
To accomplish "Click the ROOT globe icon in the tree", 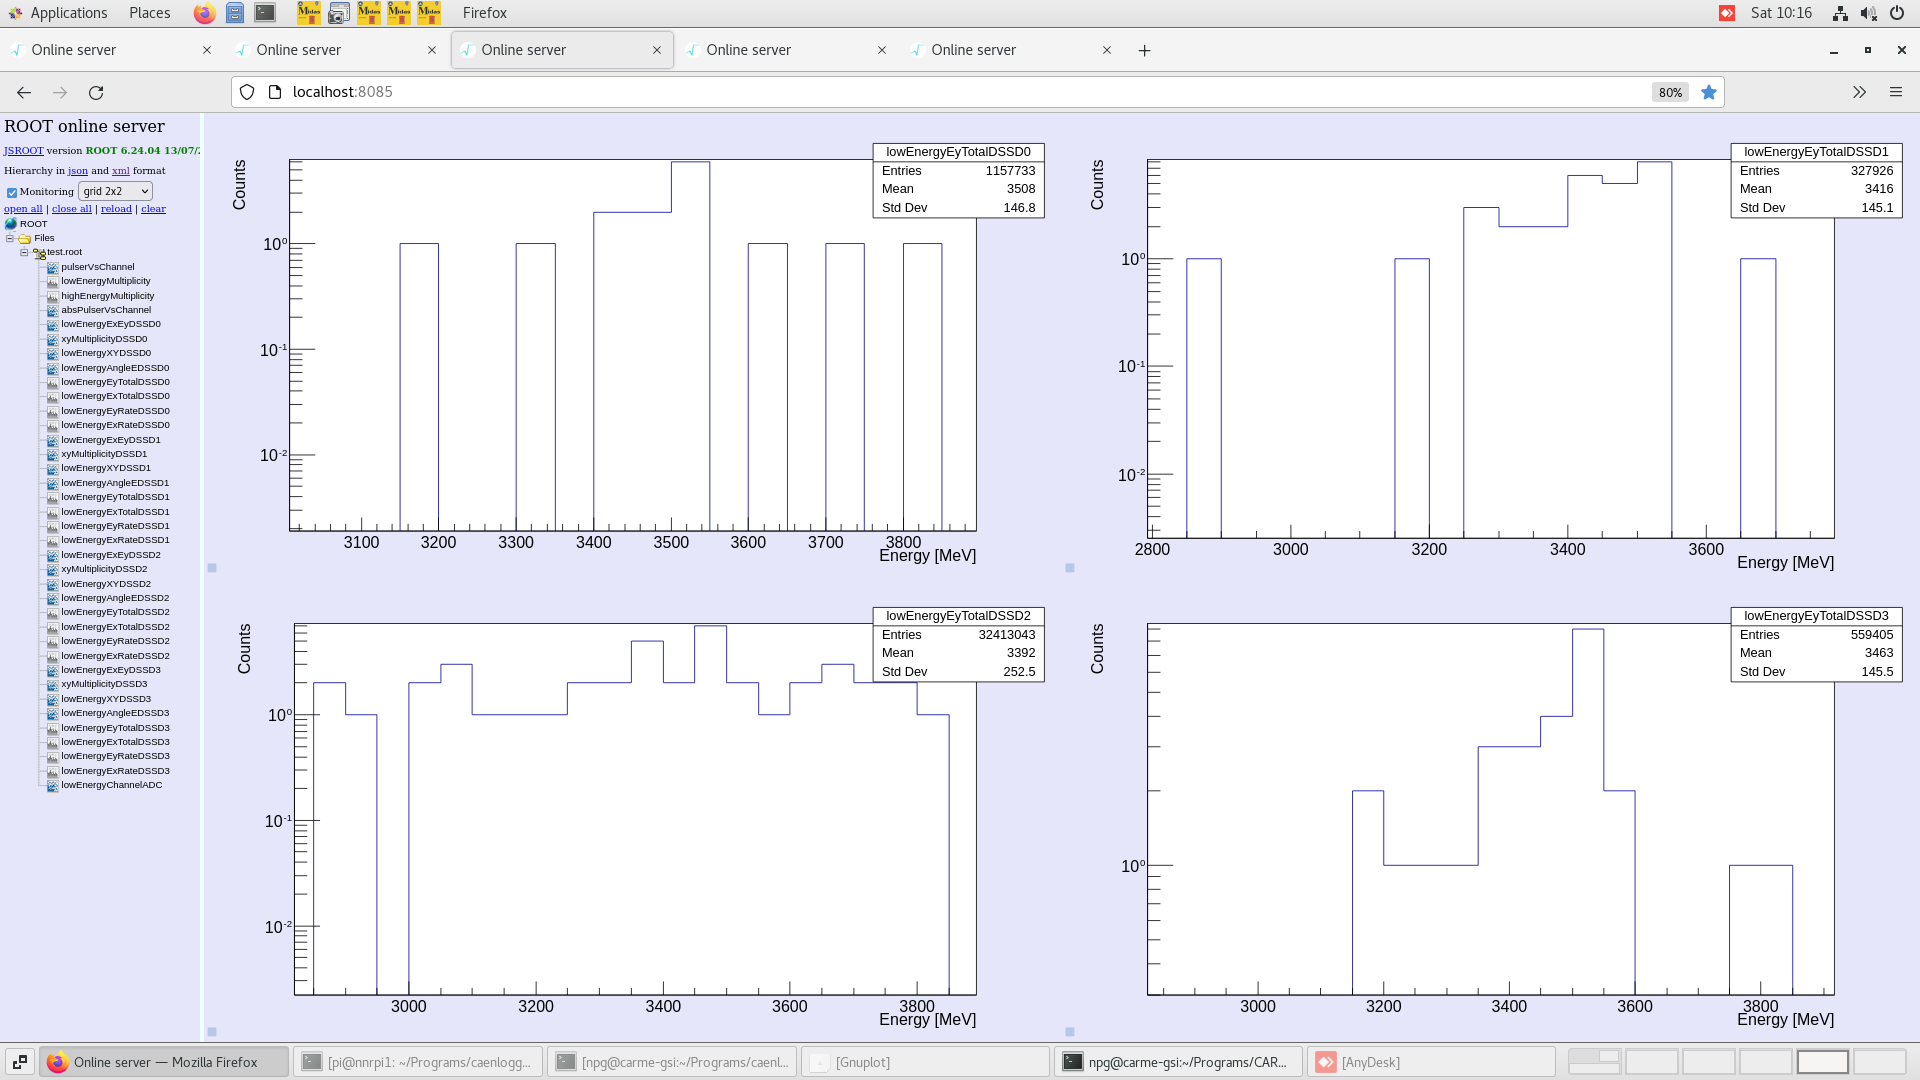I will (11, 224).
